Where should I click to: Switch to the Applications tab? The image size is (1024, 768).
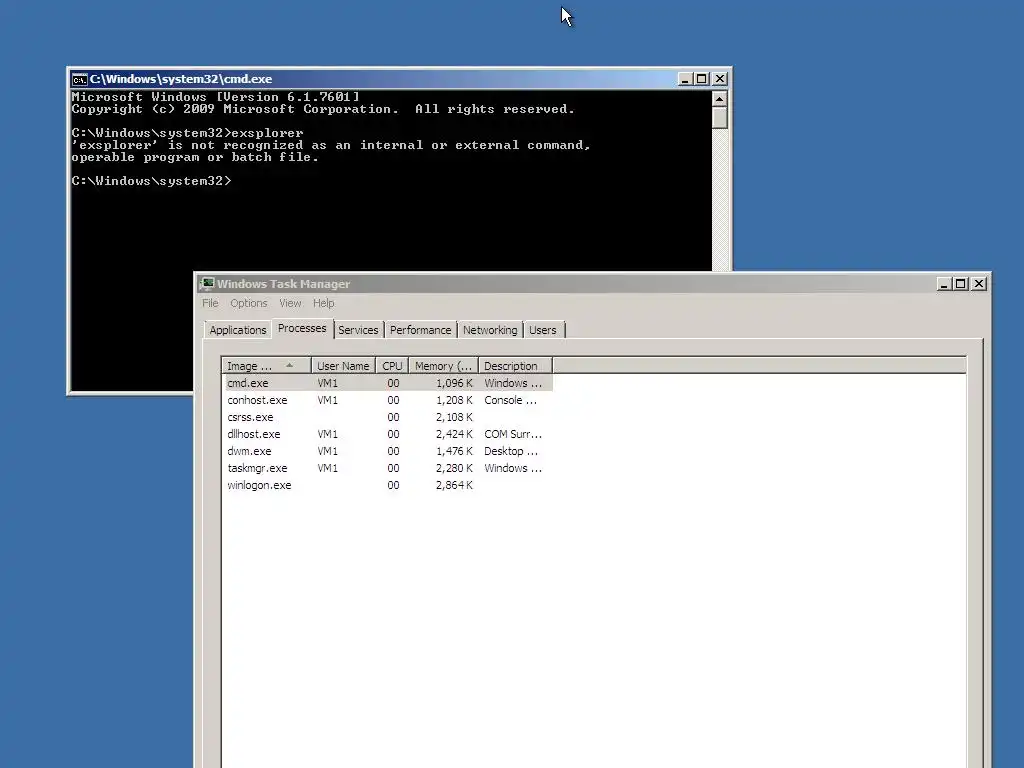click(x=238, y=330)
